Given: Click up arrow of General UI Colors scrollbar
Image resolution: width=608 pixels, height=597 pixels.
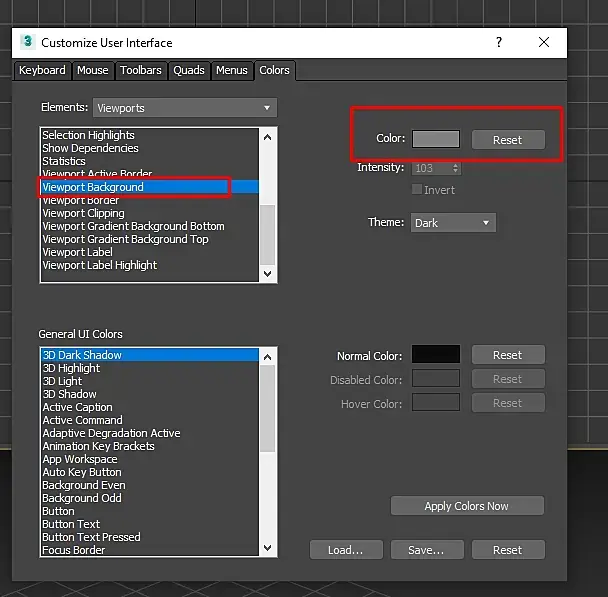Looking at the screenshot, I should tap(267, 357).
